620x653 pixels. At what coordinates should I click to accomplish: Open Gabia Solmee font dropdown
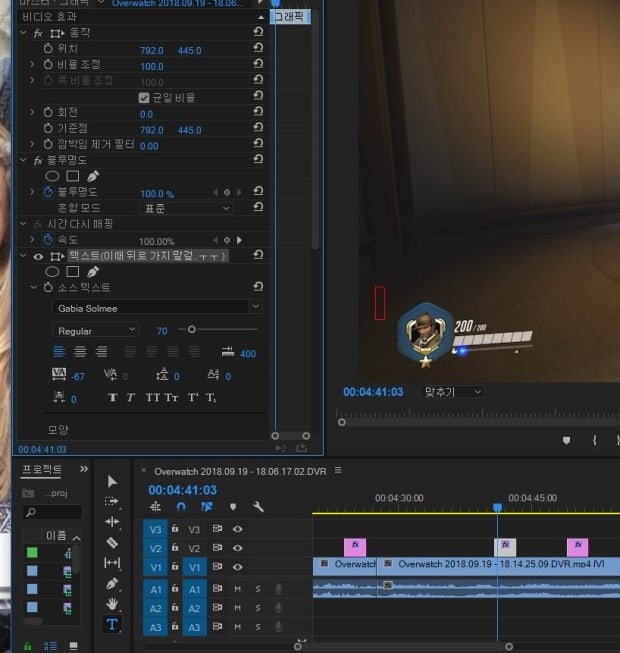pyautogui.click(x=256, y=307)
